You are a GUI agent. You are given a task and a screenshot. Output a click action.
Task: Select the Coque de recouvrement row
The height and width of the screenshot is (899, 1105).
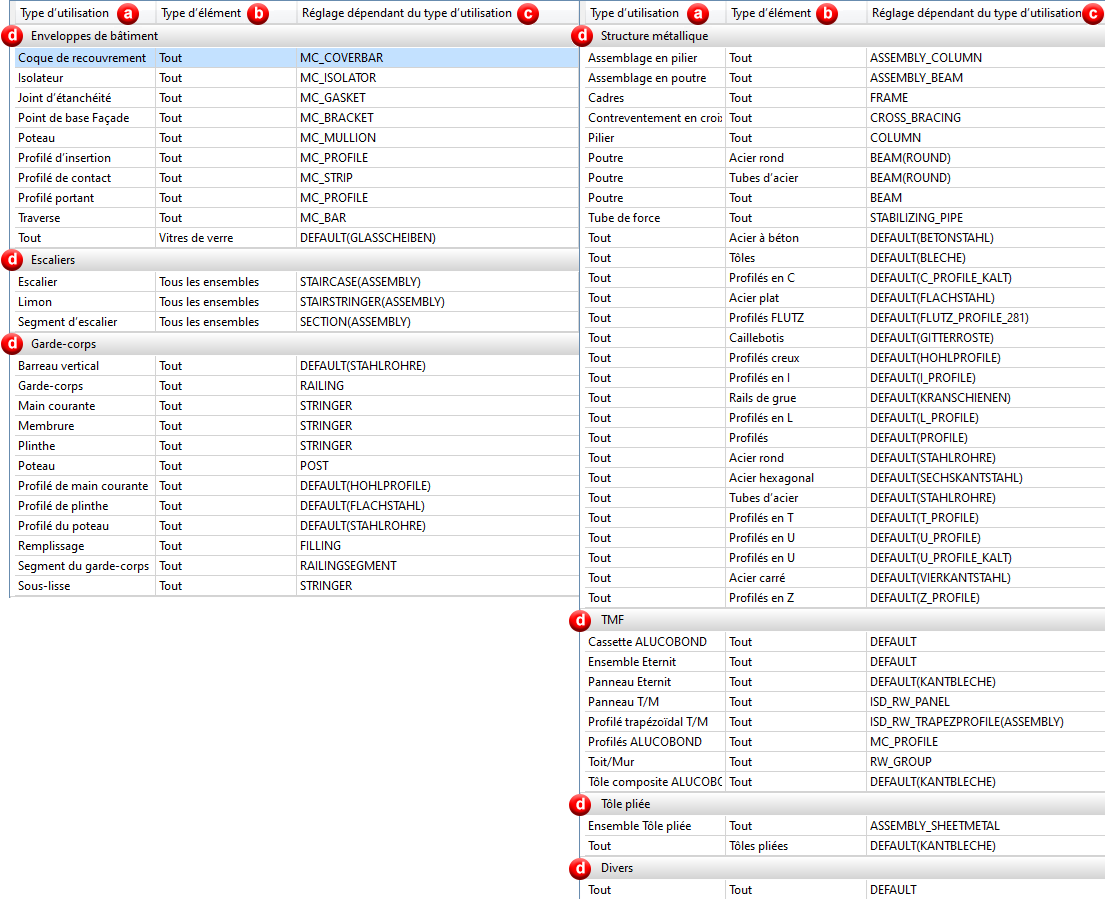coord(296,58)
